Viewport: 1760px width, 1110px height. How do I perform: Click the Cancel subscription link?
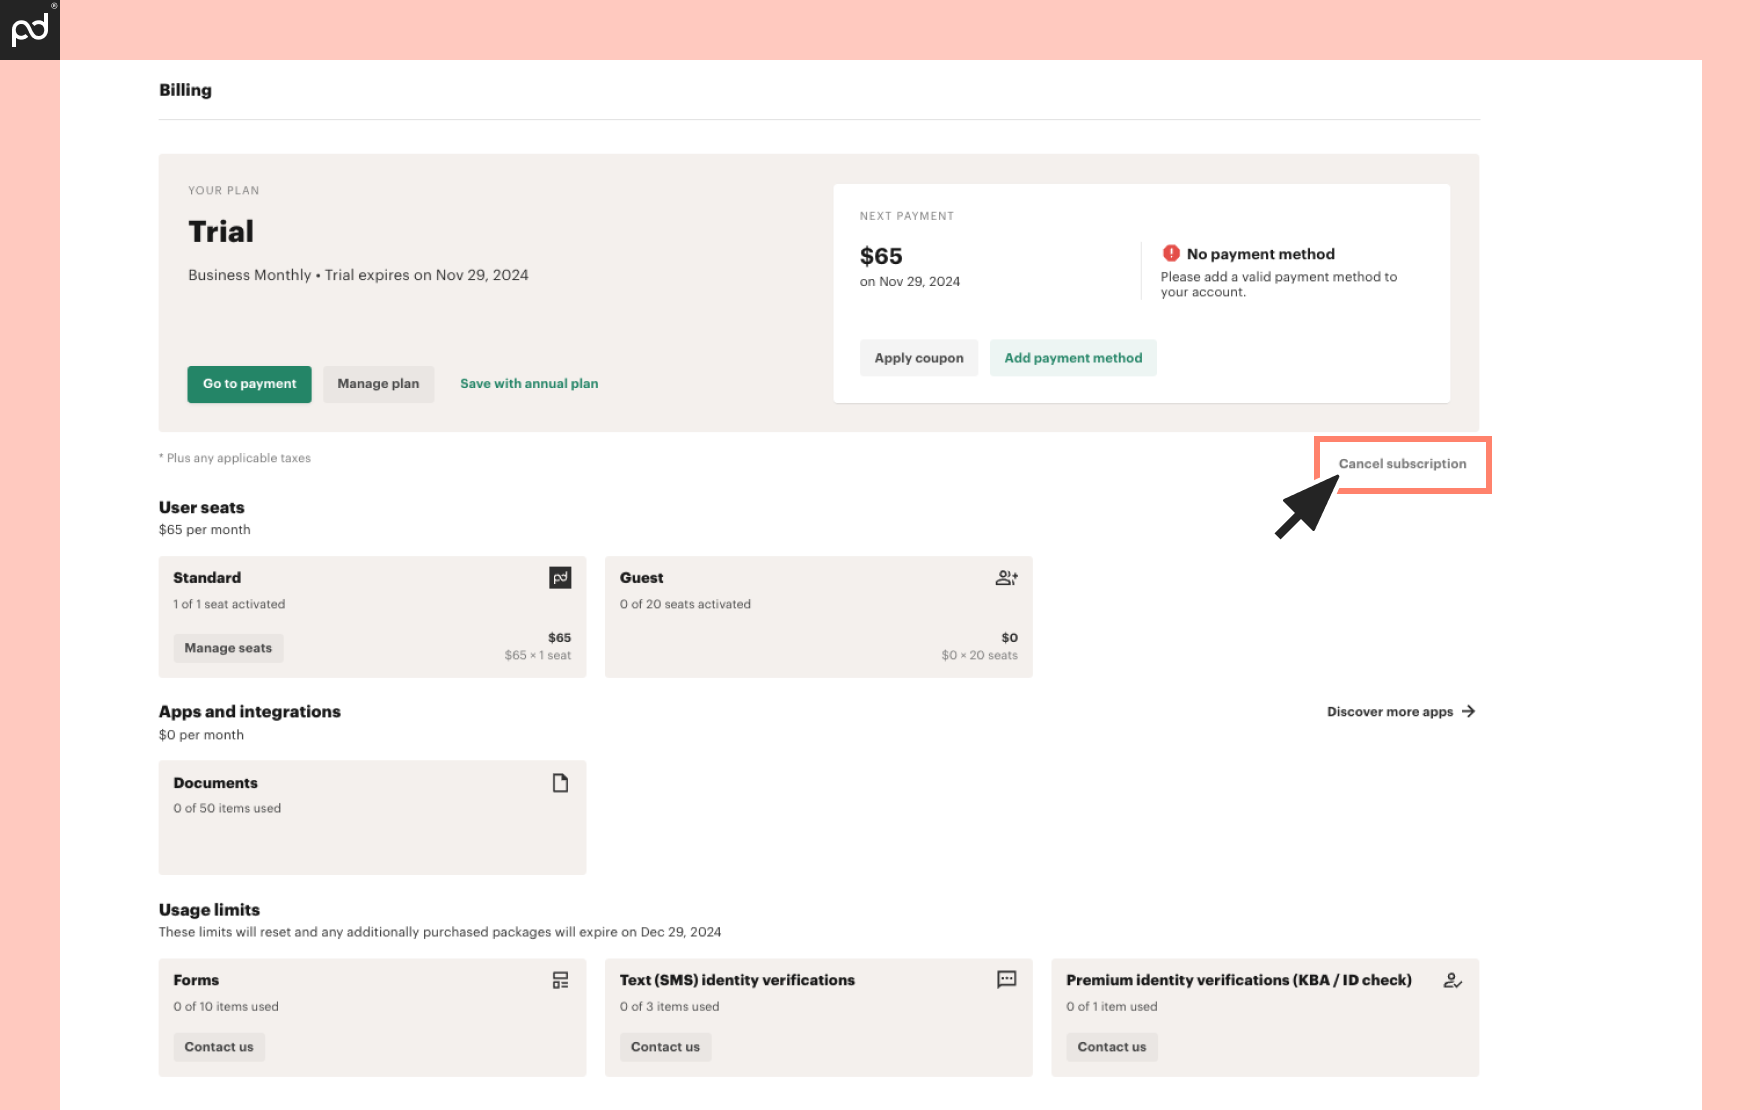click(1402, 464)
